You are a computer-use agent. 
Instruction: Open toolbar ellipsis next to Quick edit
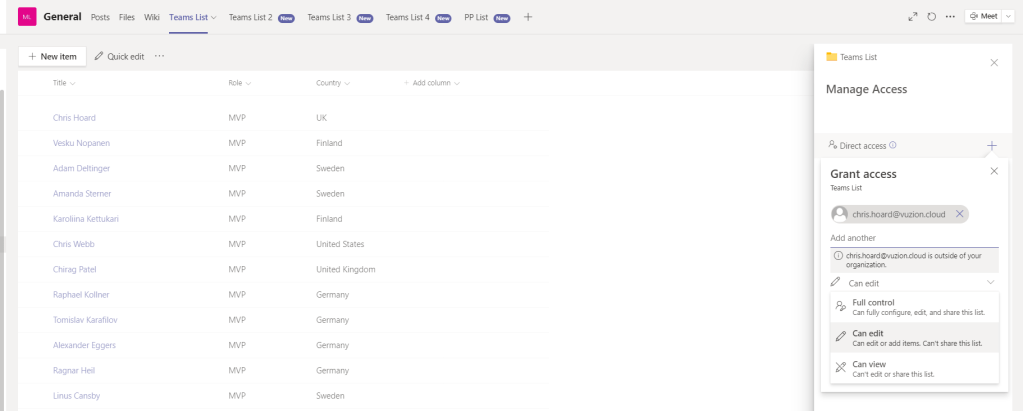pyautogui.click(x=159, y=57)
